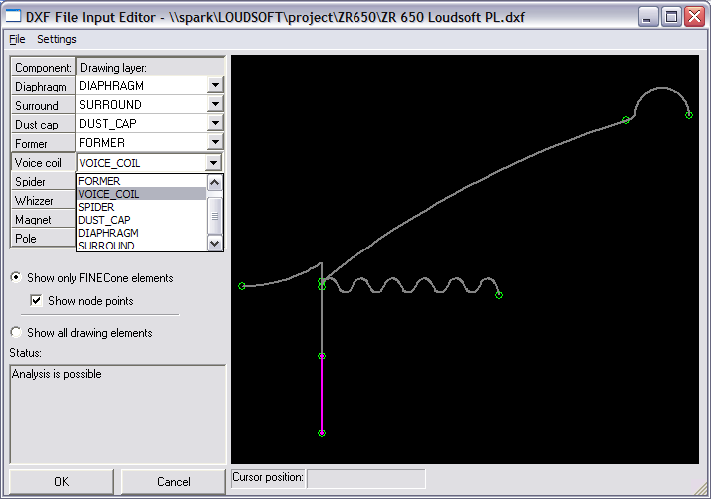The width and height of the screenshot is (711, 499).
Task: Choose SPIDER in the open list
Action: click(141, 207)
